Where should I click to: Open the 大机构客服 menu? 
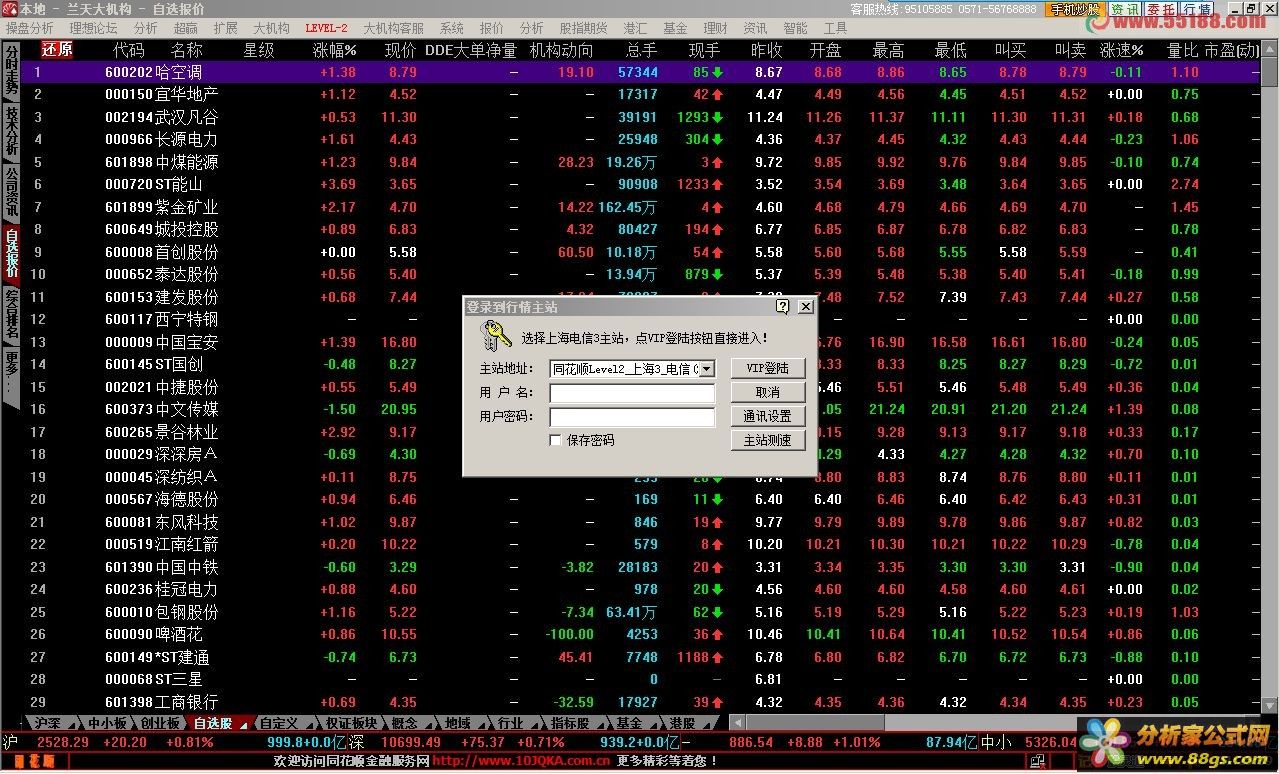pos(393,28)
